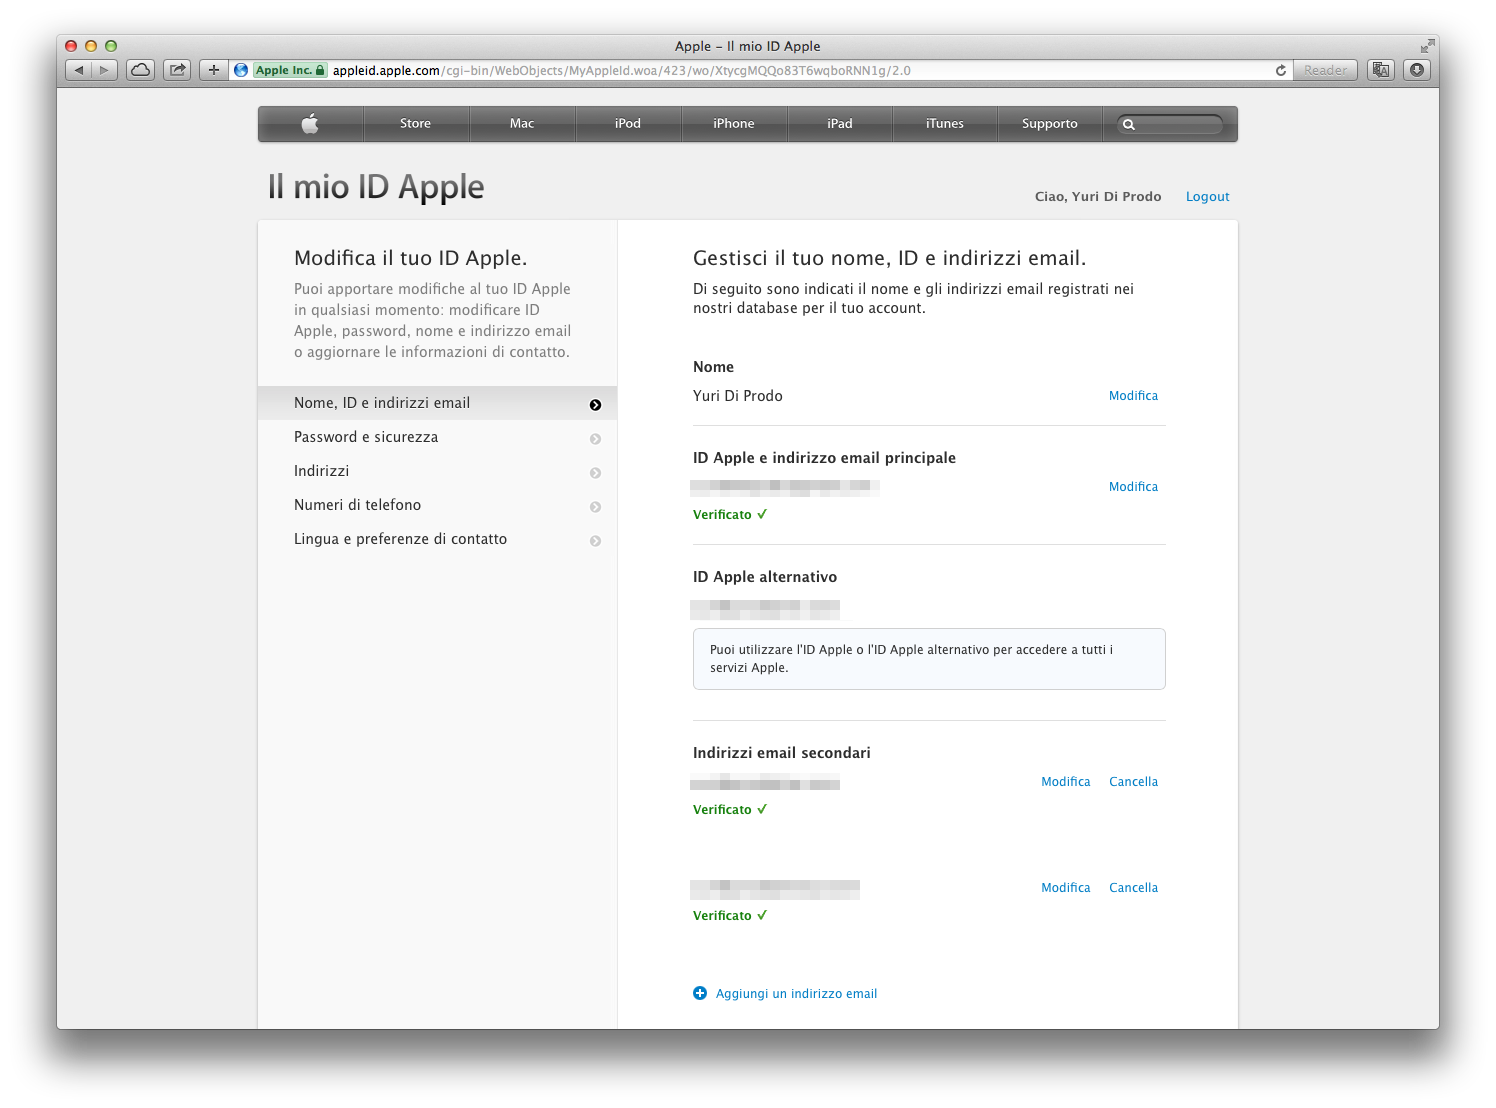The width and height of the screenshot is (1496, 1108).
Task: Expand Password e sicurezza section
Action: (366, 437)
